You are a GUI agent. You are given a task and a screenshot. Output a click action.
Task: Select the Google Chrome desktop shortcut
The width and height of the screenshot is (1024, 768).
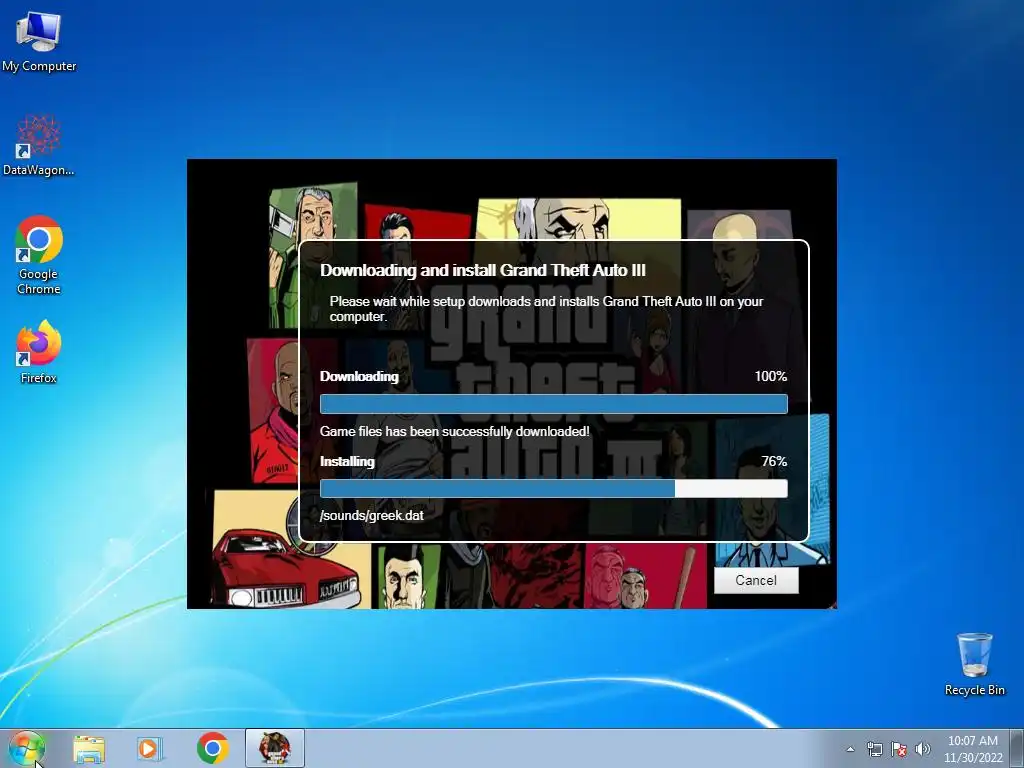pyautogui.click(x=39, y=255)
